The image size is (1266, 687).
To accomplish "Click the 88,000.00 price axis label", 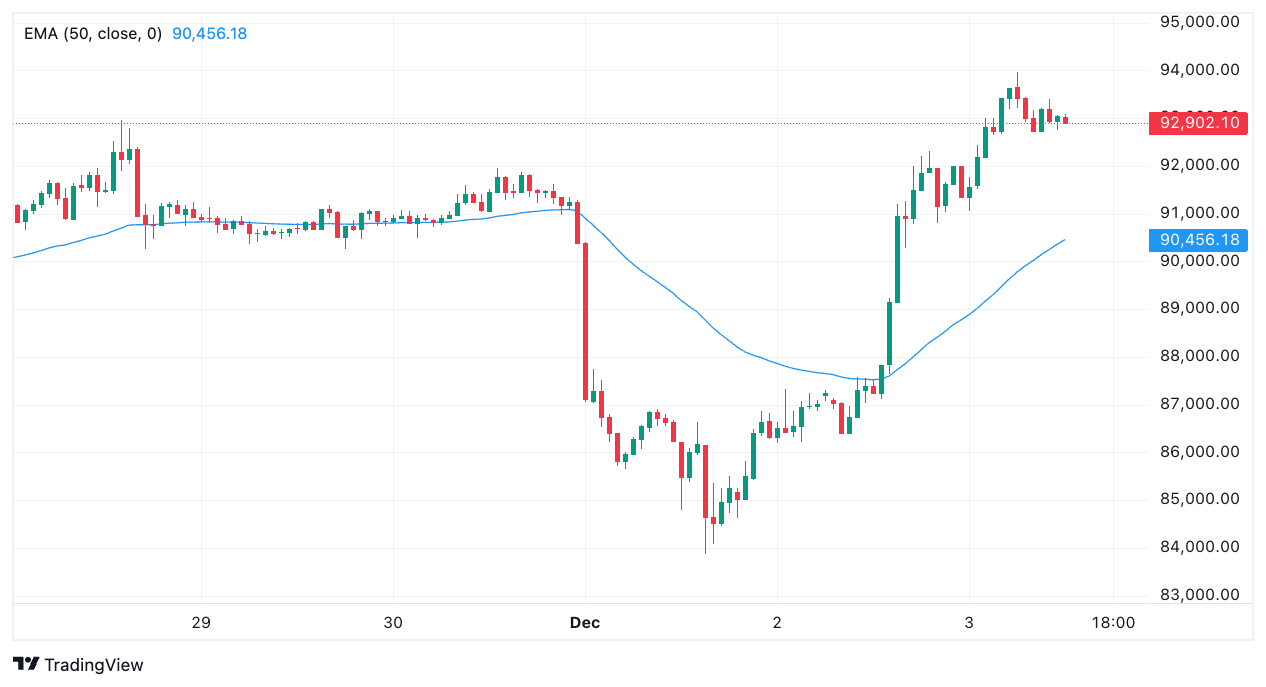I will click(x=1199, y=356).
